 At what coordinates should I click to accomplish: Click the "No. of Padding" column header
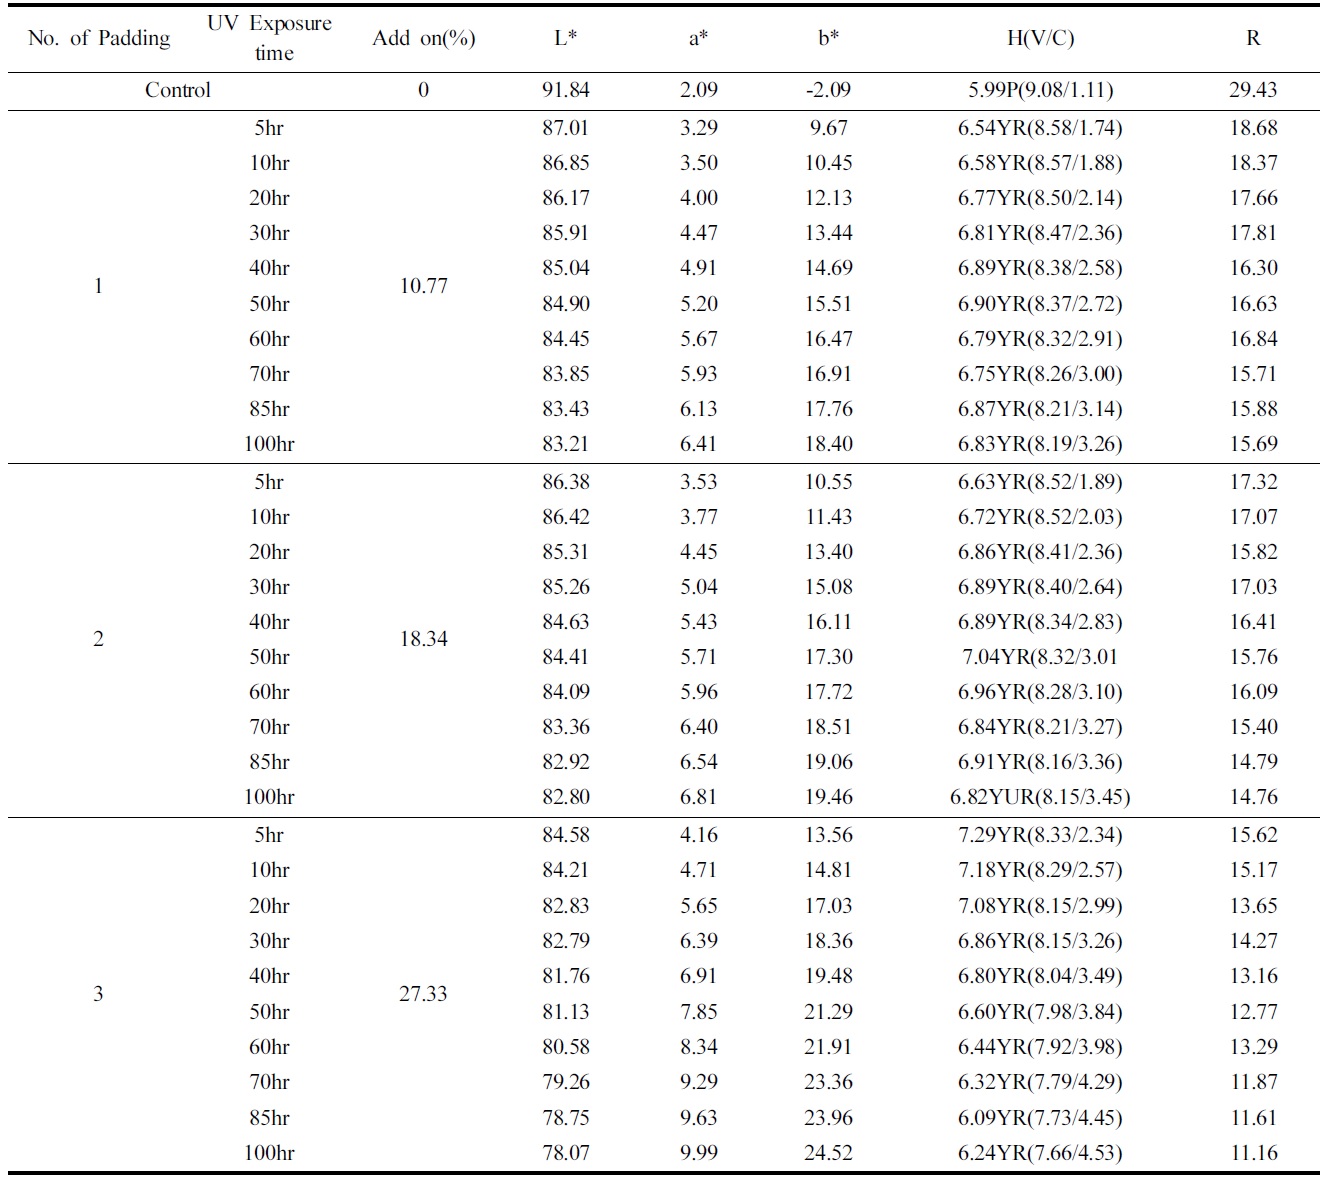[x=99, y=38]
